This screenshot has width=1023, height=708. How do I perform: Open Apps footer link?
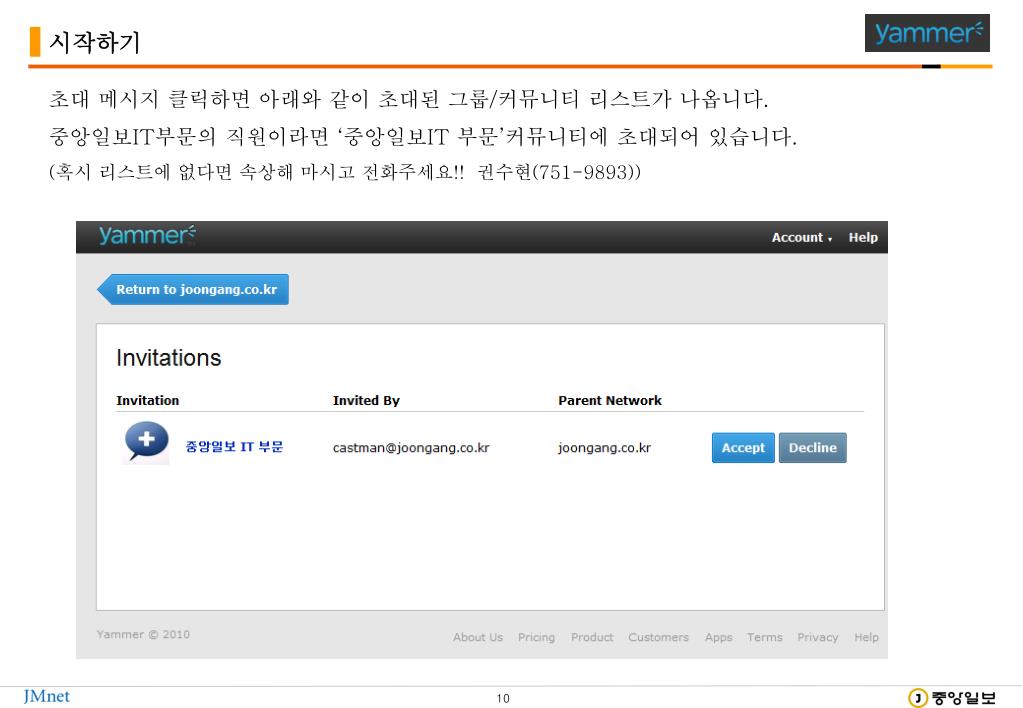coord(718,637)
